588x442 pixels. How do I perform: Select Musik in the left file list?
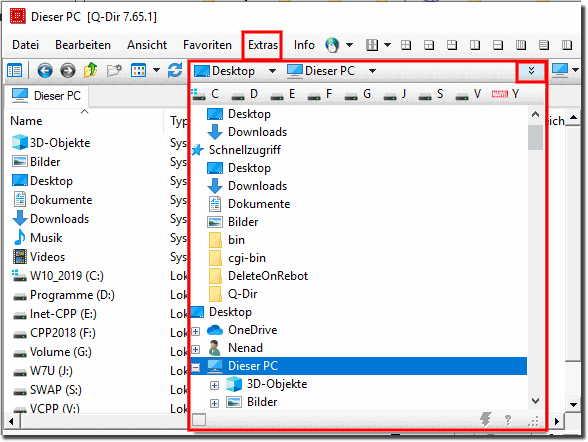tap(46, 238)
